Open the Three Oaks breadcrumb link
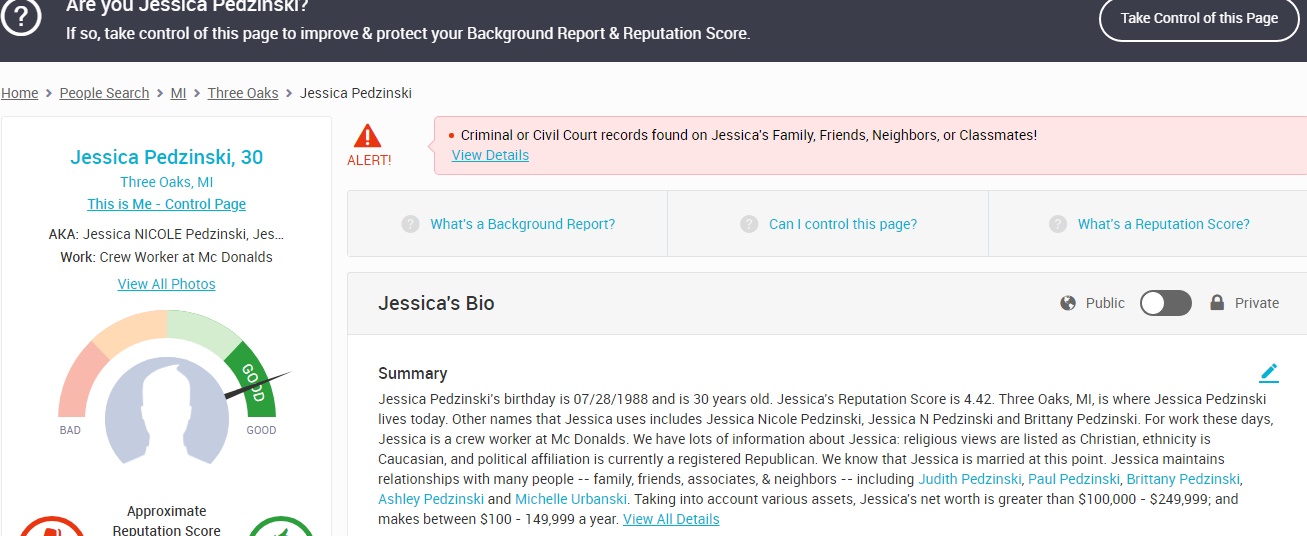 pos(243,93)
